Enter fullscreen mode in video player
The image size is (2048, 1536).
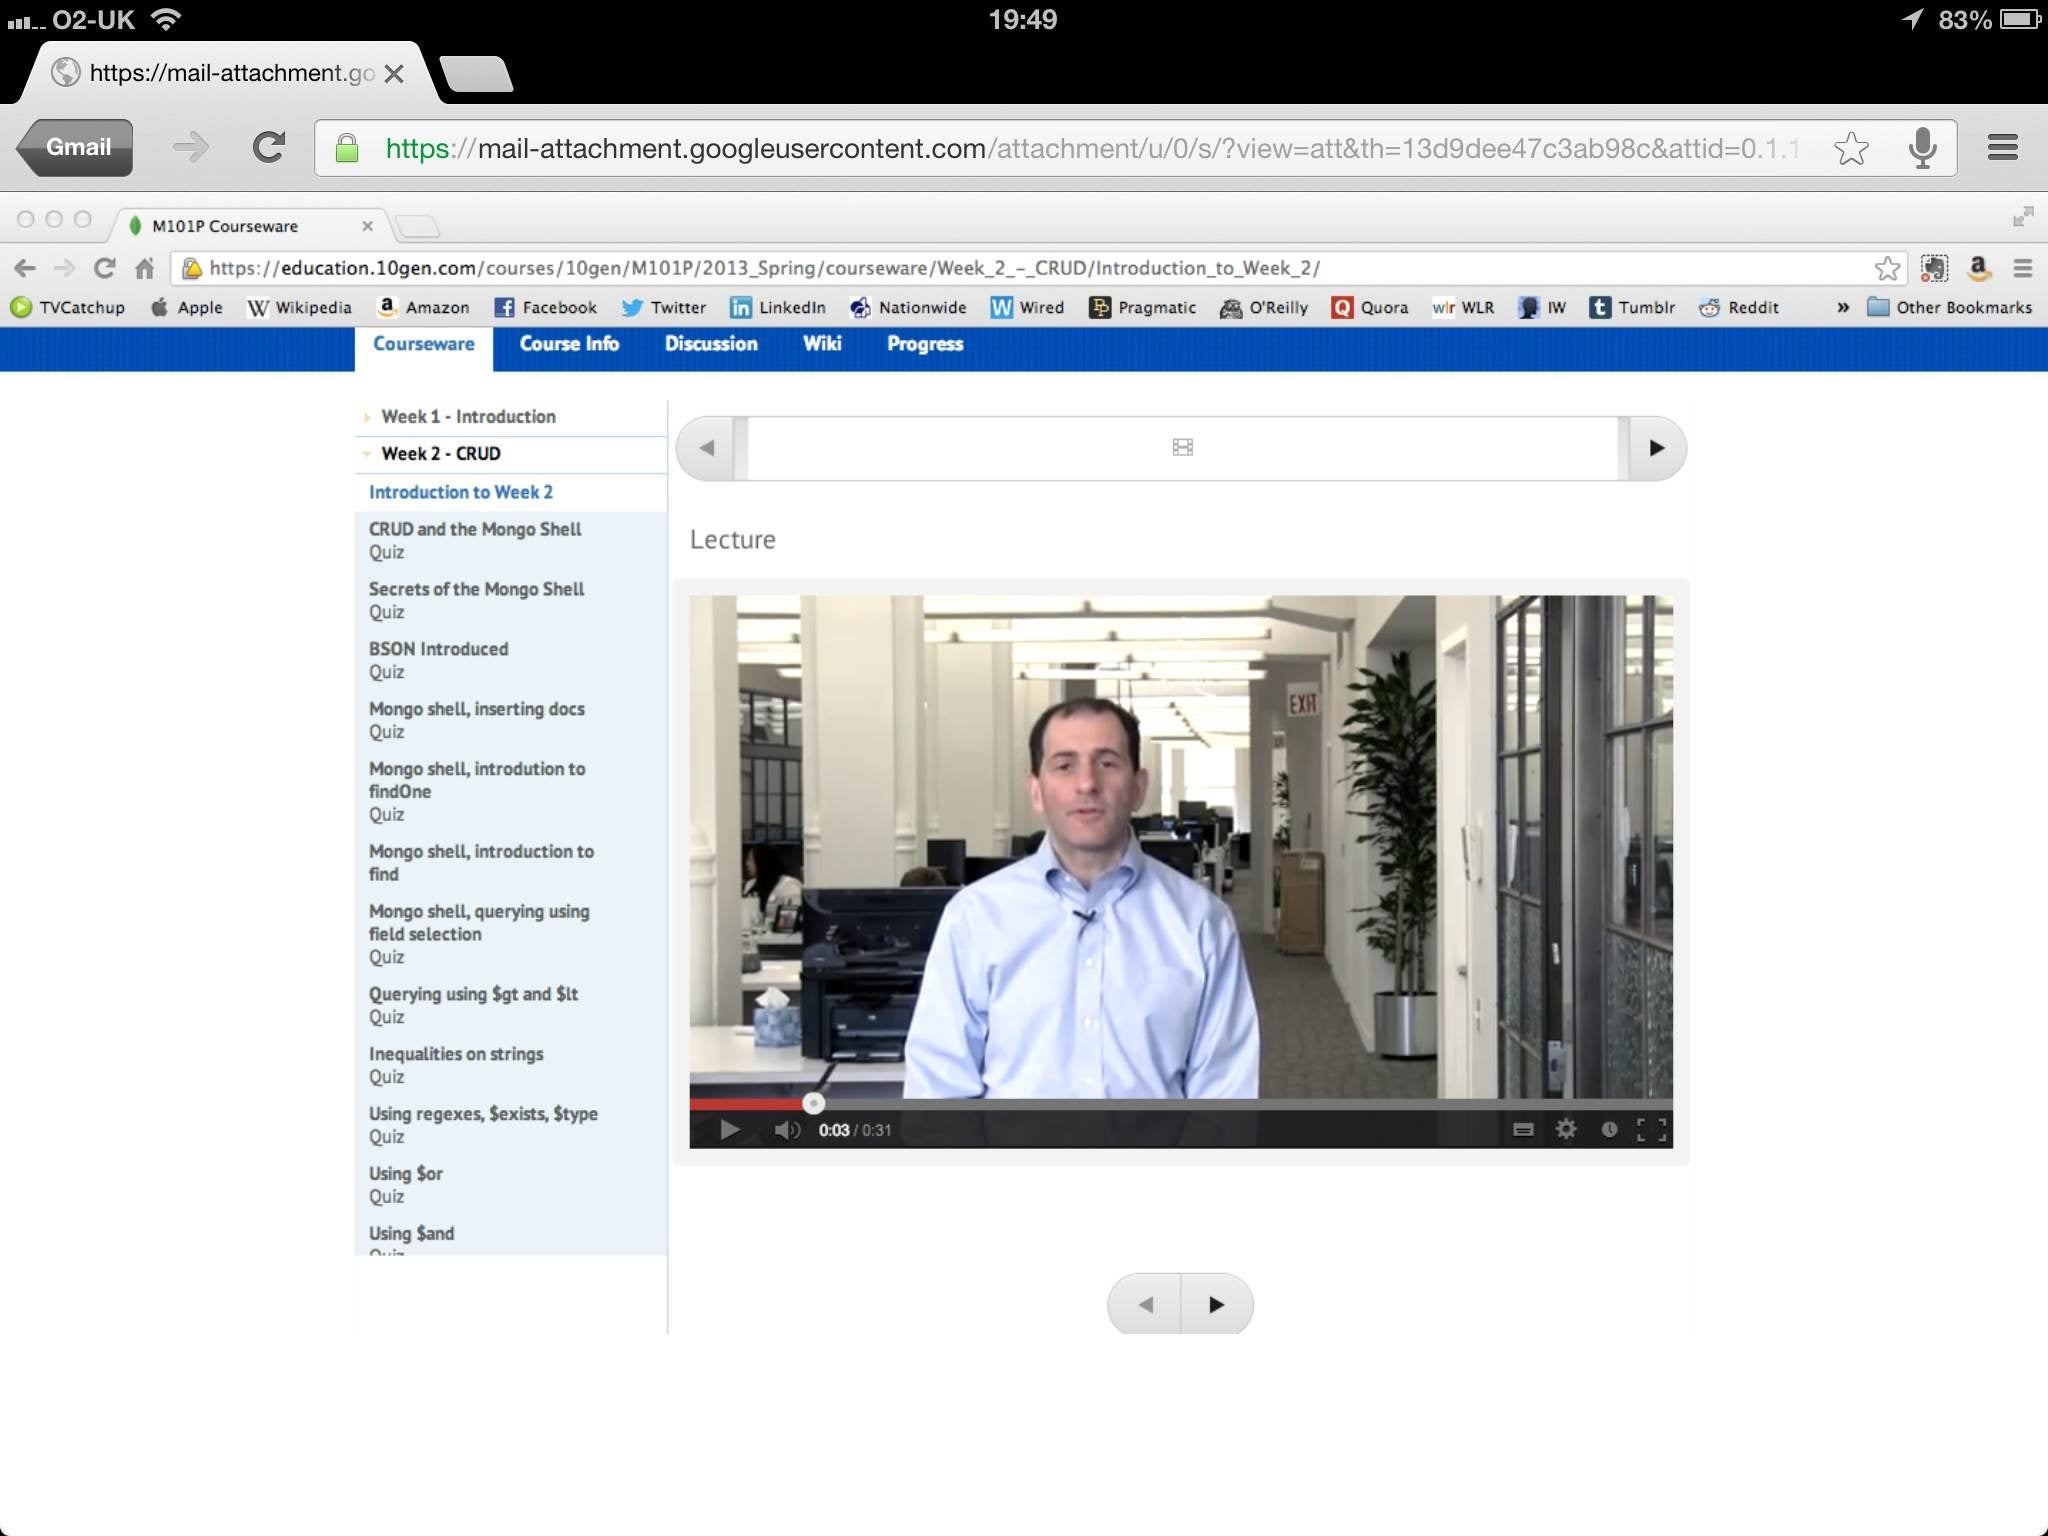(1651, 1129)
